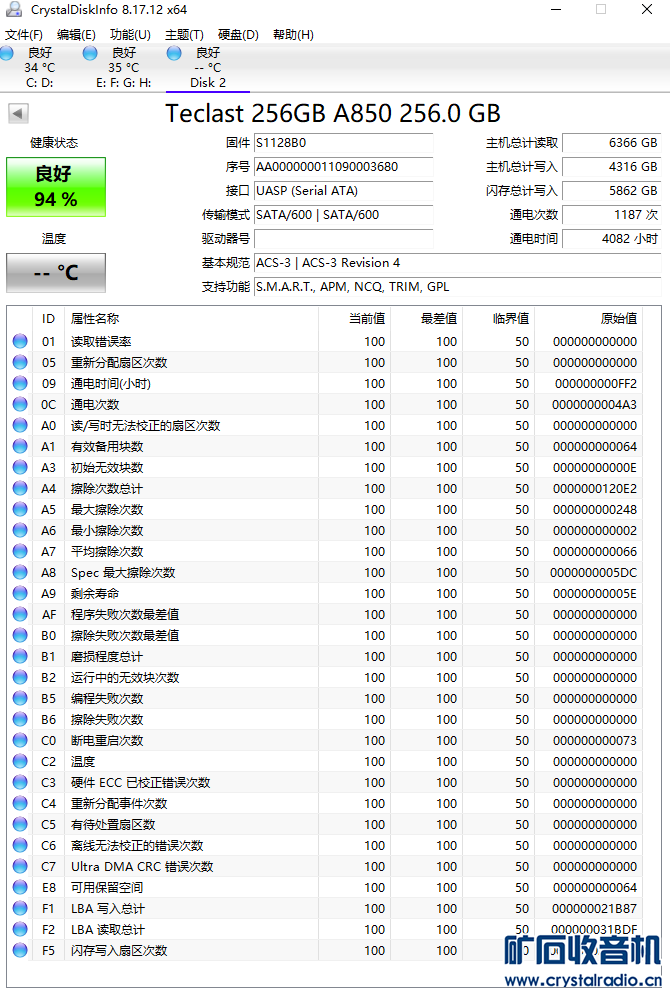Screen dimensions: 670x993
Task: Click status orb for attribute AF
Action: [20, 614]
